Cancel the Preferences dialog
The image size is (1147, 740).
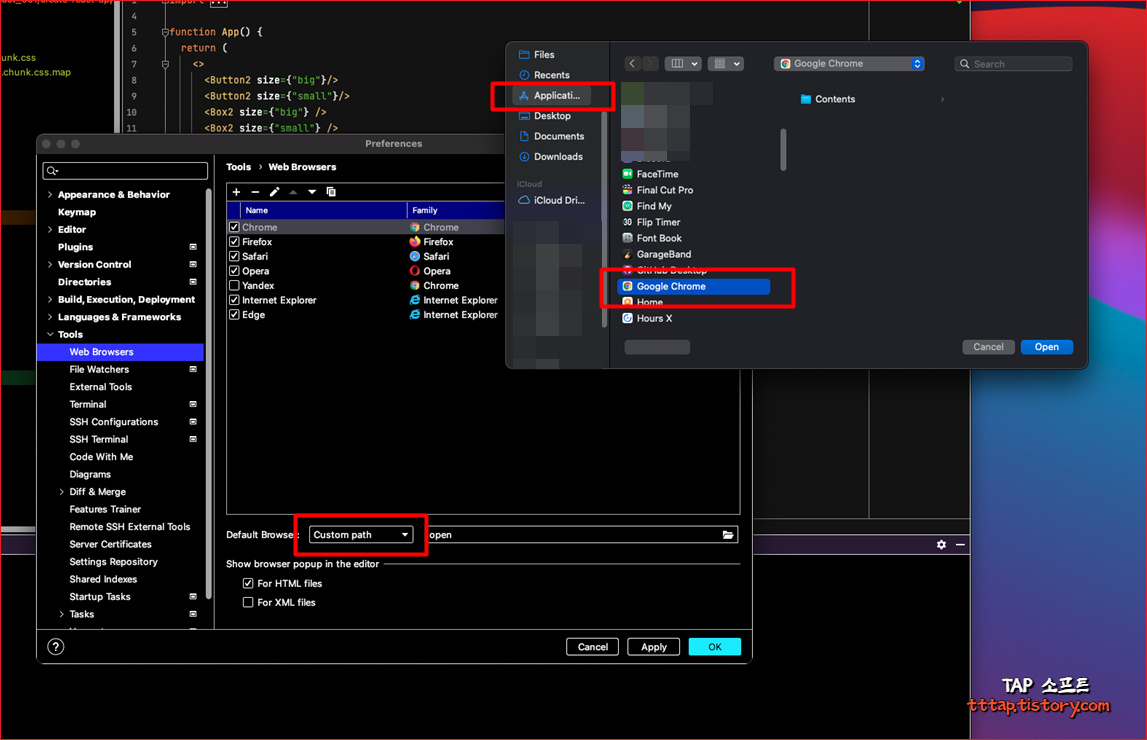[x=593, y=646]
